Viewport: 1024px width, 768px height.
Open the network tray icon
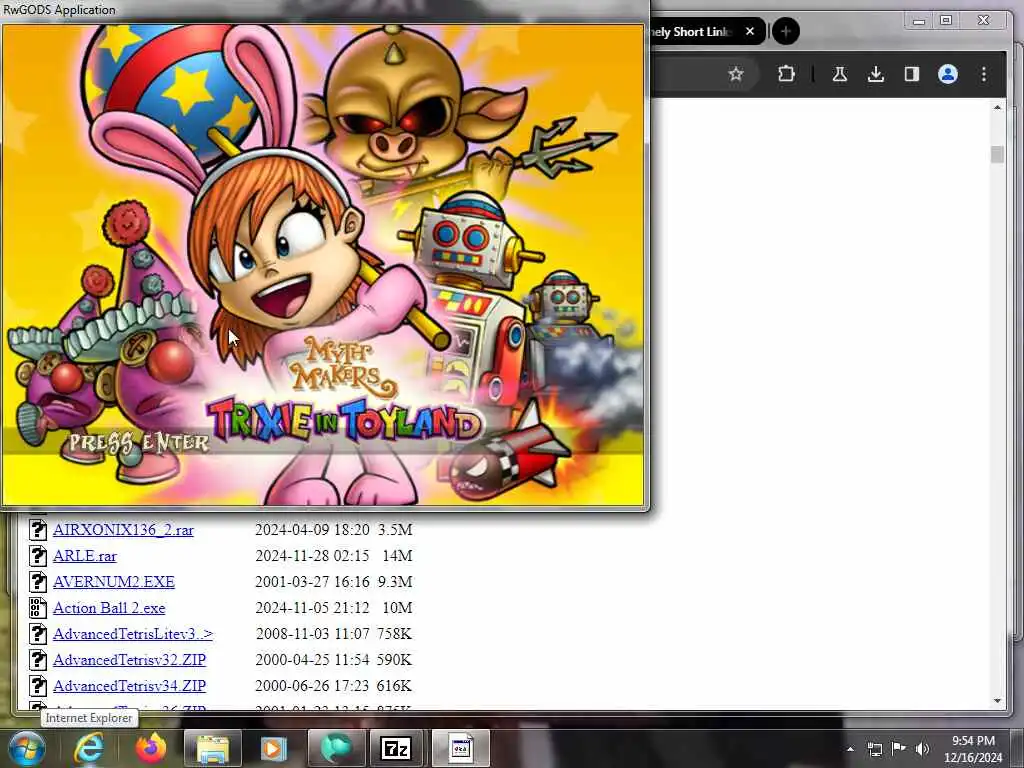(x=874, y=749)
